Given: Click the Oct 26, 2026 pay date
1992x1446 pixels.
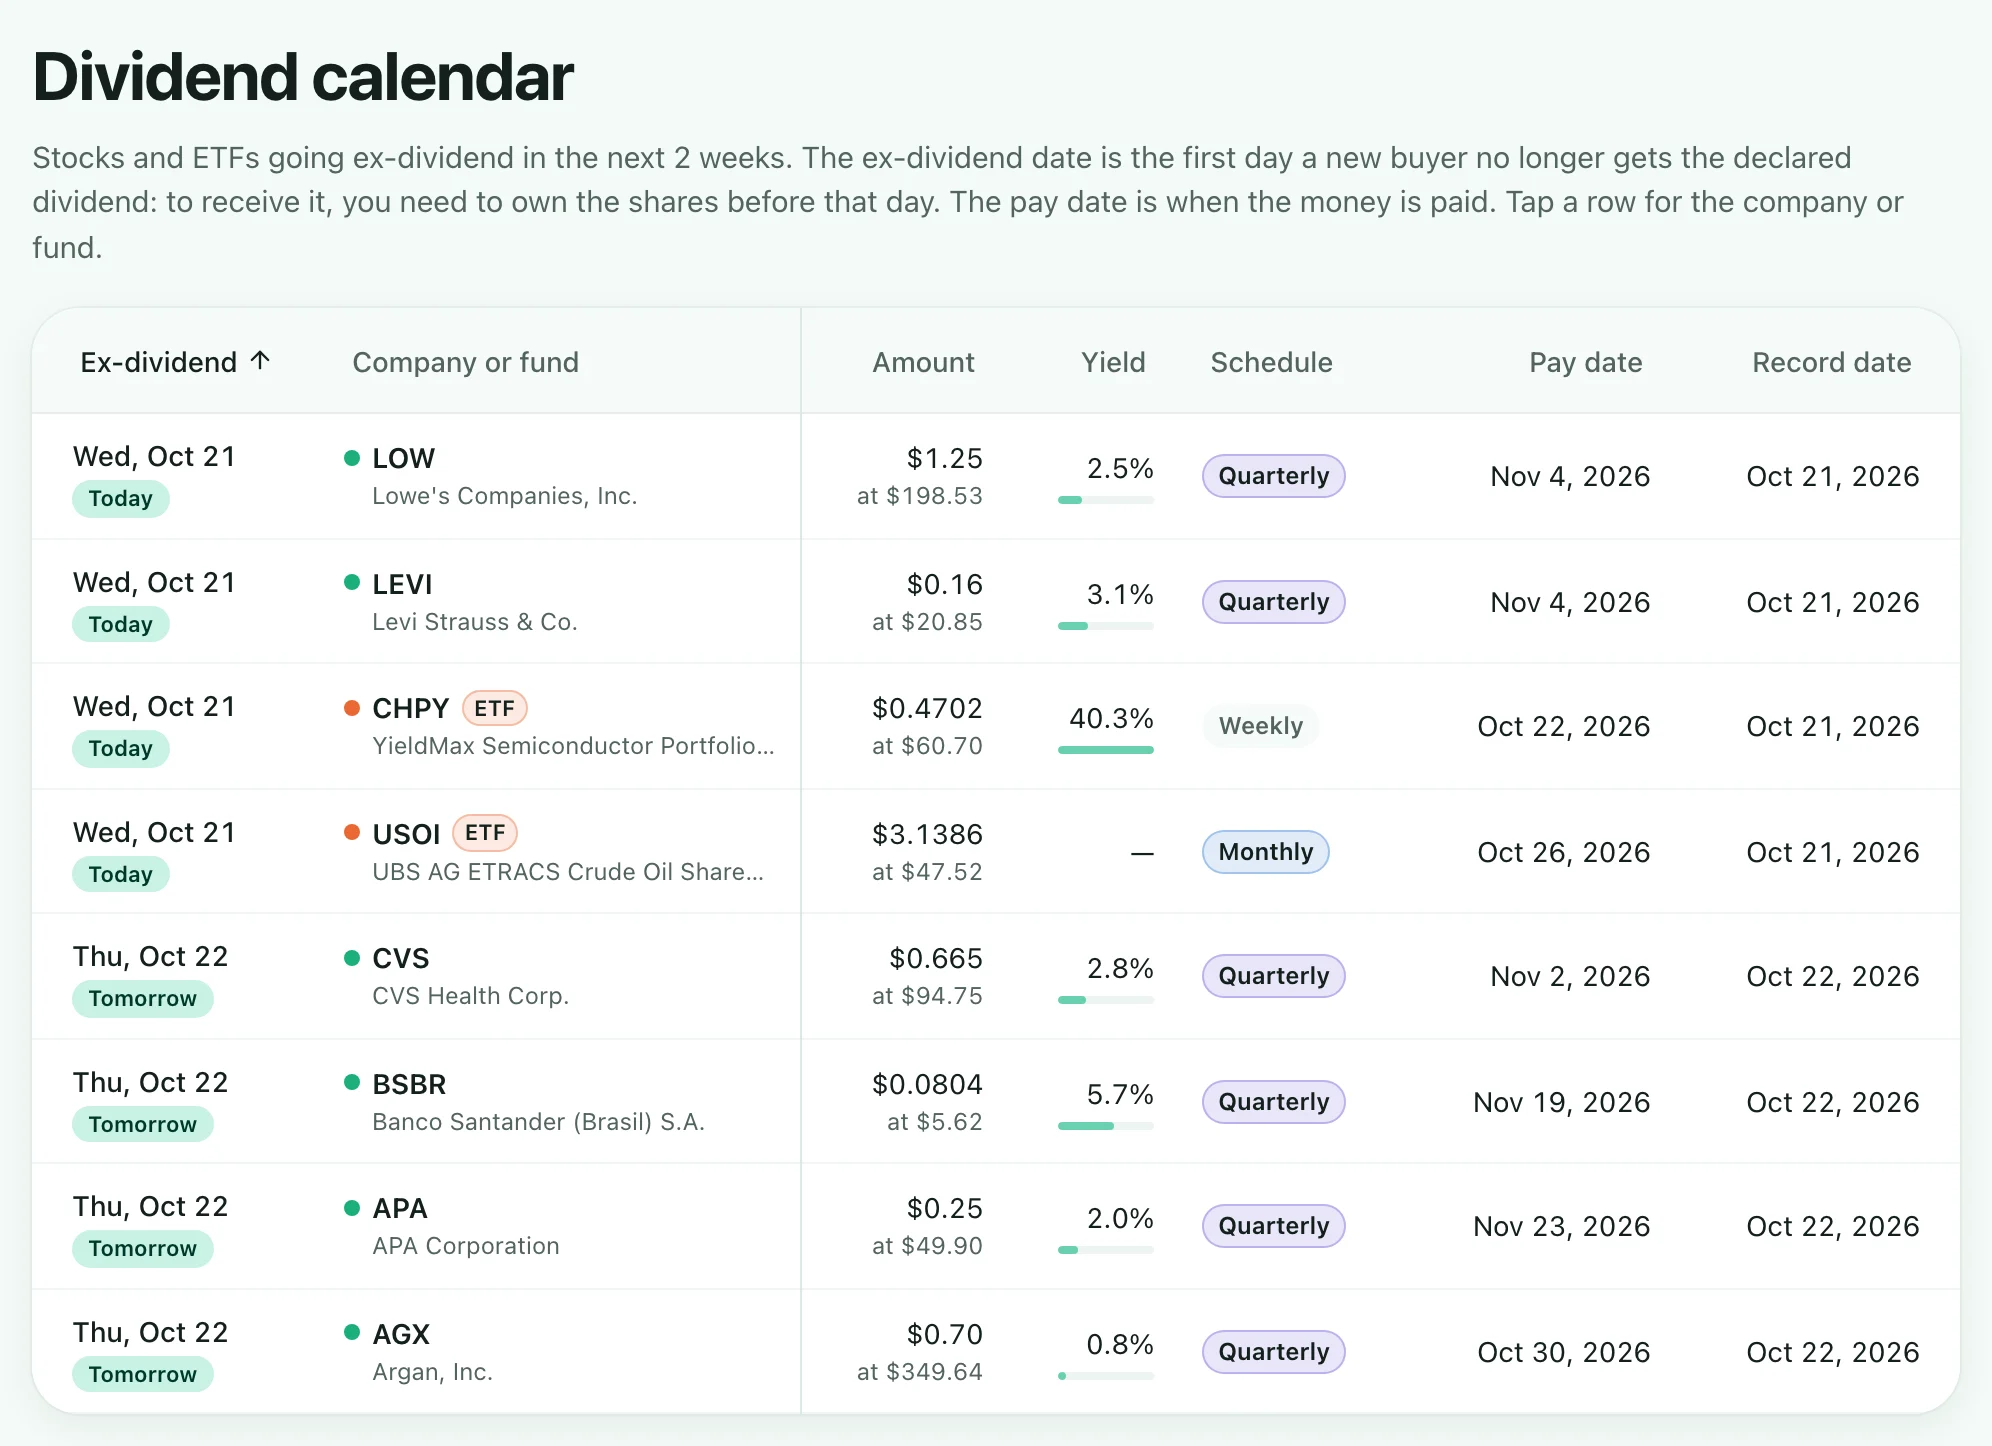Looking at the screenshot, I should point(1563,852).
